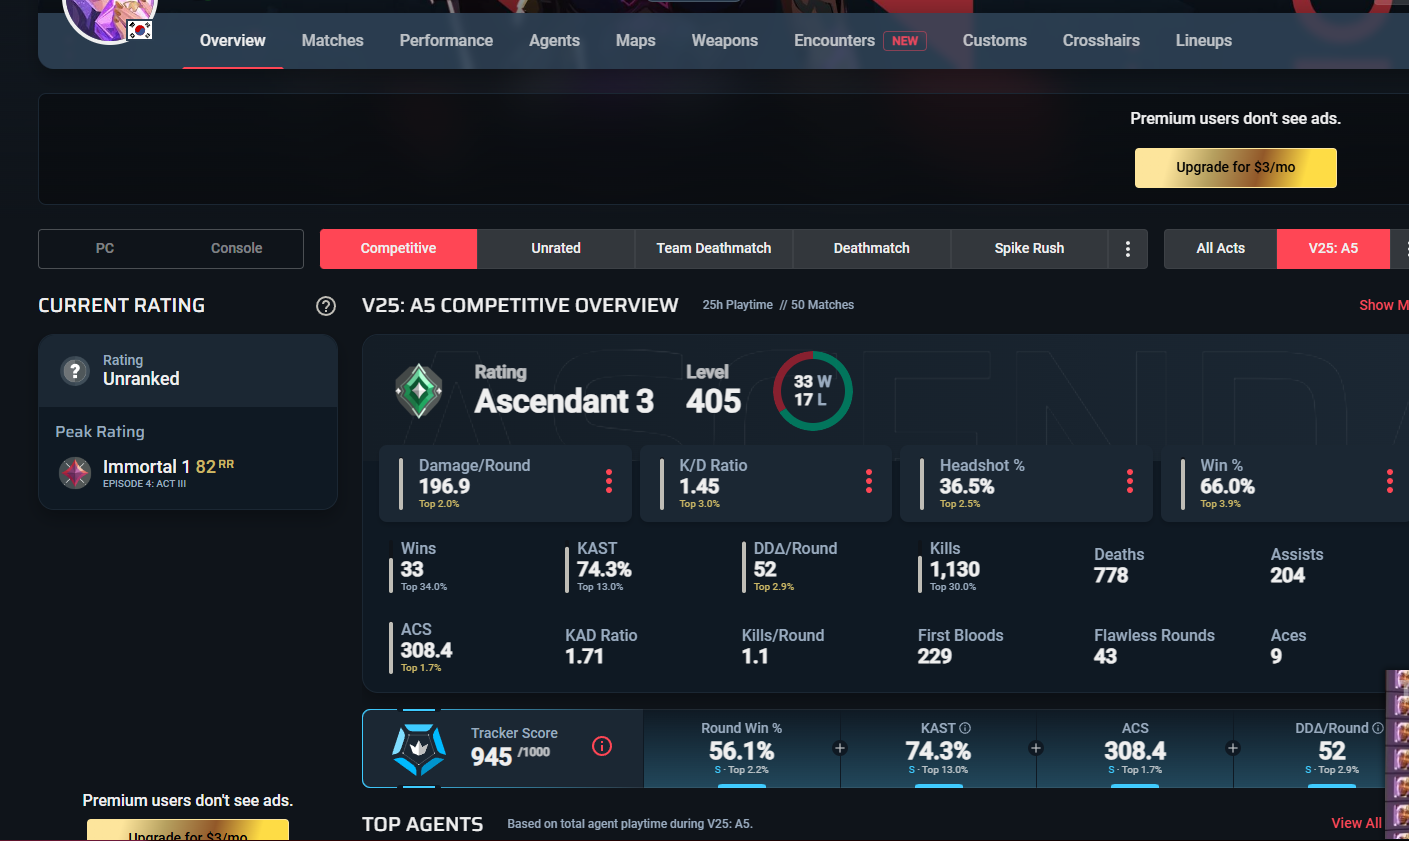The height and width of the screenshot is (841, 1409).
Task: Select the Spike Rush mode filter
Action: click(1029, 249)
